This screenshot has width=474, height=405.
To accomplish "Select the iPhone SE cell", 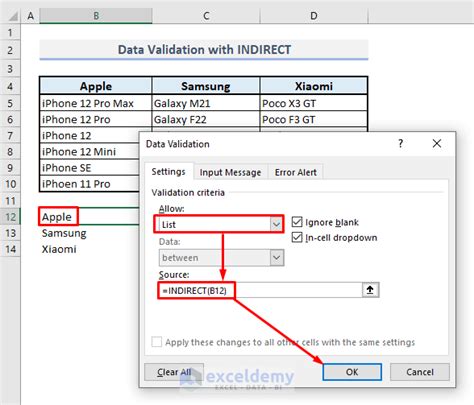I will point(90,168).
